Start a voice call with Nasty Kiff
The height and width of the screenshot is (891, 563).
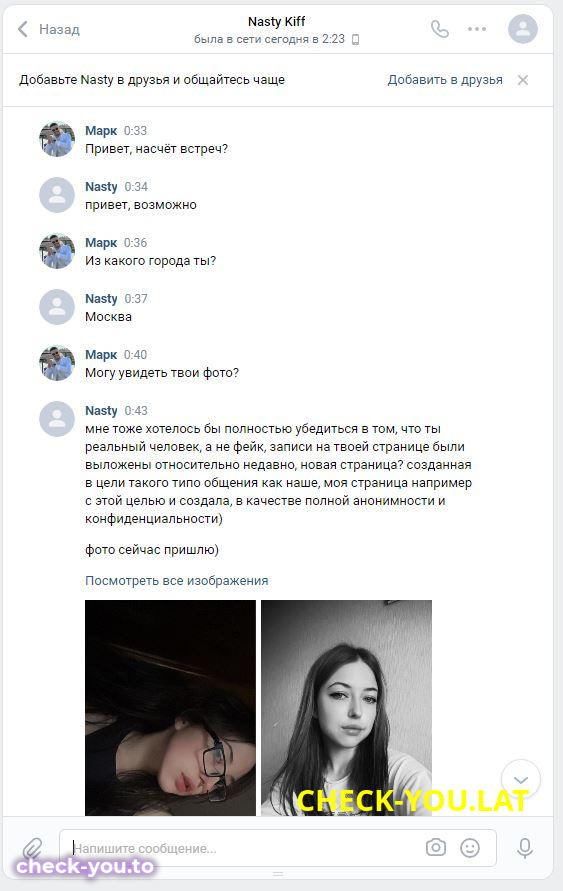coord(440,29)
